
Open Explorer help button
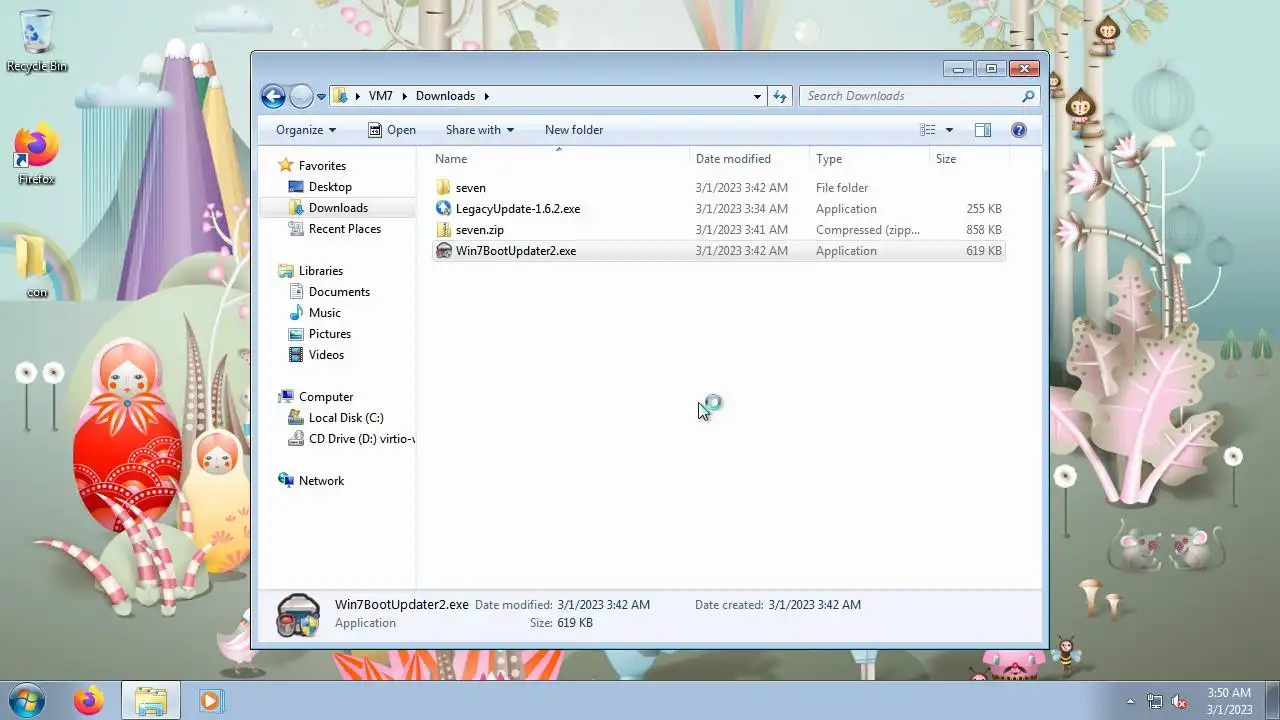[x=1019, y=130]
